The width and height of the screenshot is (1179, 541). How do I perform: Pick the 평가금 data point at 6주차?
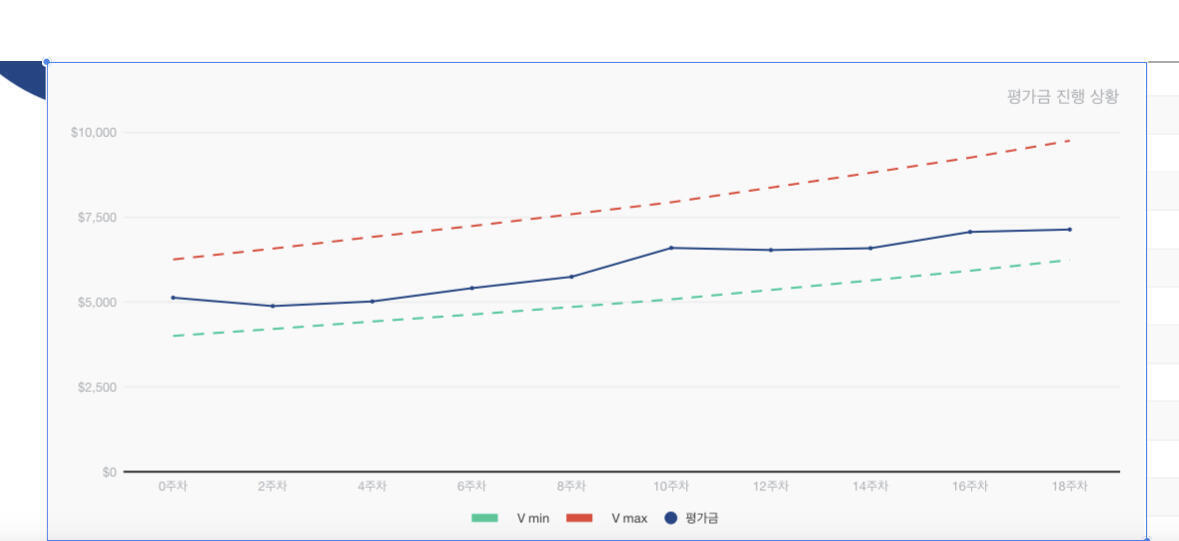[x=472, y=288]
